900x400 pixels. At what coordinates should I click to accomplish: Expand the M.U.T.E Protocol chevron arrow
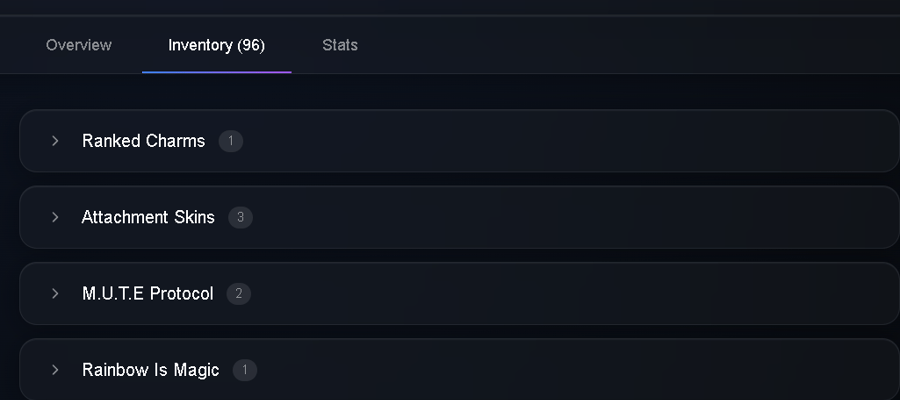(x=55, y=293)
